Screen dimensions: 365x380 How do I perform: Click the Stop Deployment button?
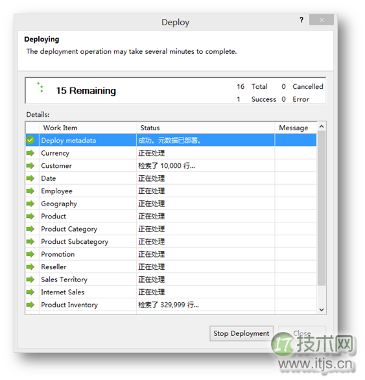[x=241, y=333]
